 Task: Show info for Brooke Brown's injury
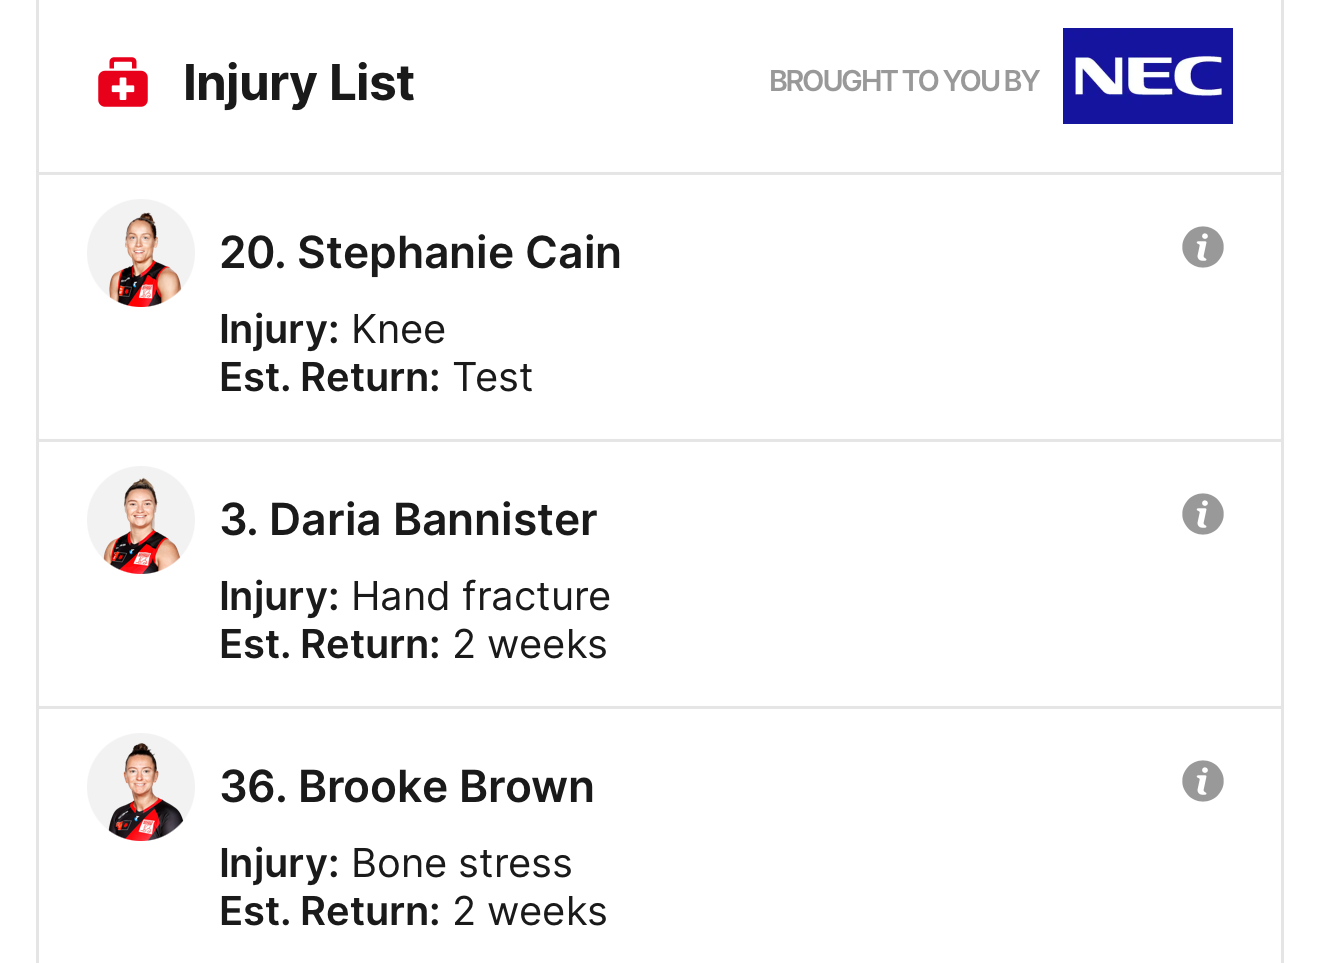[1202, 781]
